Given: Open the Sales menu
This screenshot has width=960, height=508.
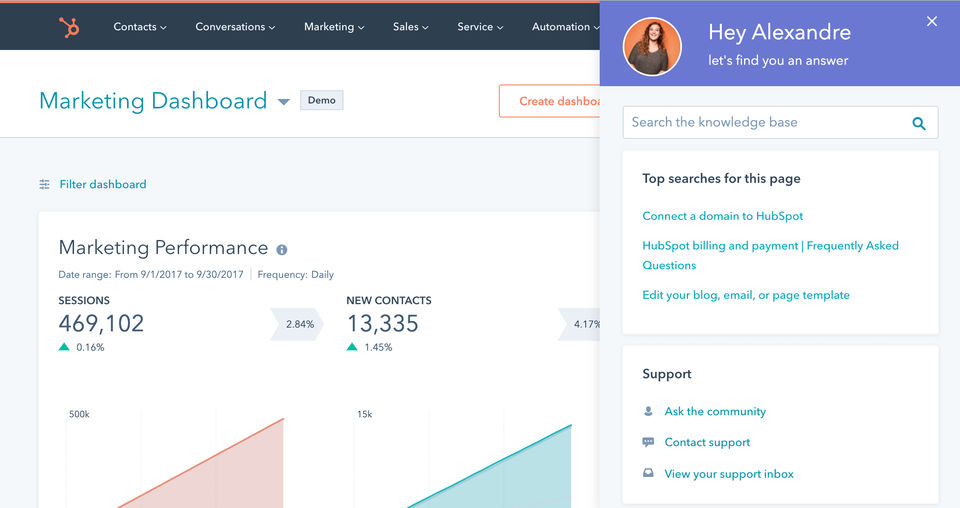Looking at the screenshot, I should (x=410, y=27).
